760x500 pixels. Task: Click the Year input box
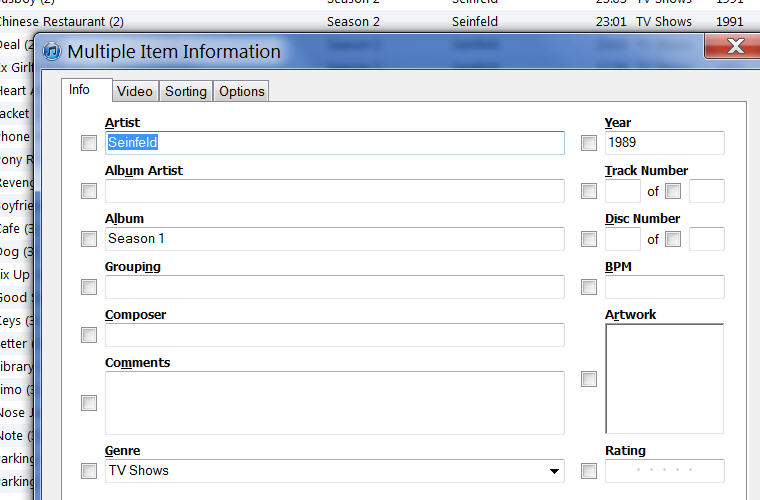click(x=664, y=143)
